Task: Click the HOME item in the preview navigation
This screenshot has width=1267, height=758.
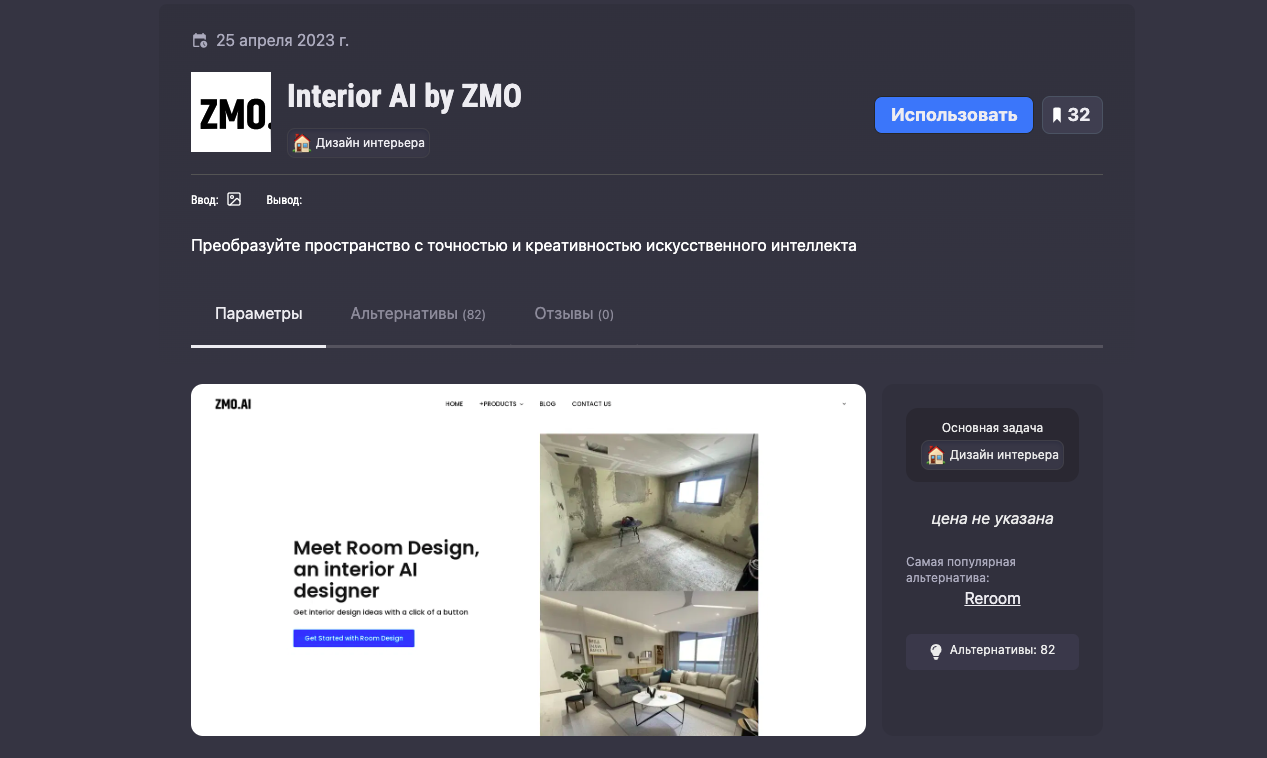Action: pos(454,404)
